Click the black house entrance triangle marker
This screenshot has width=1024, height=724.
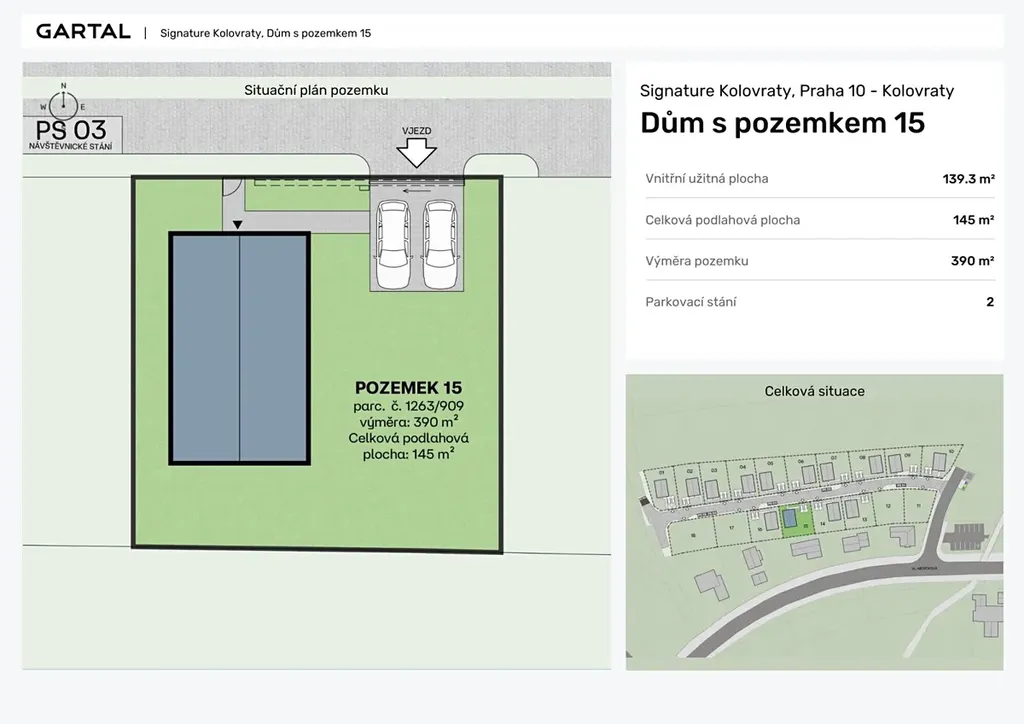coord(237,226)
